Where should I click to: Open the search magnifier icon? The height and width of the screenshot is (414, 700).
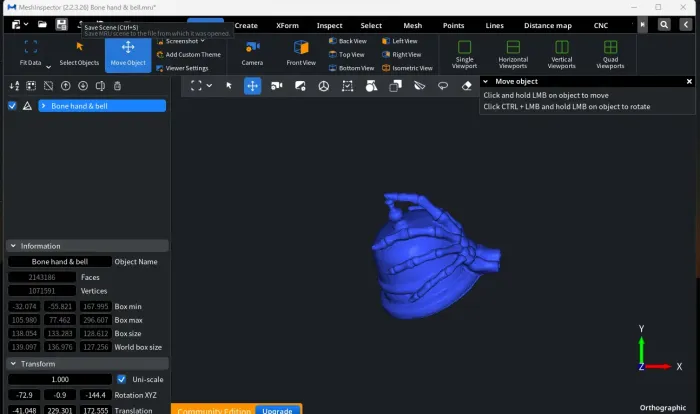click(x=664, y=25)
